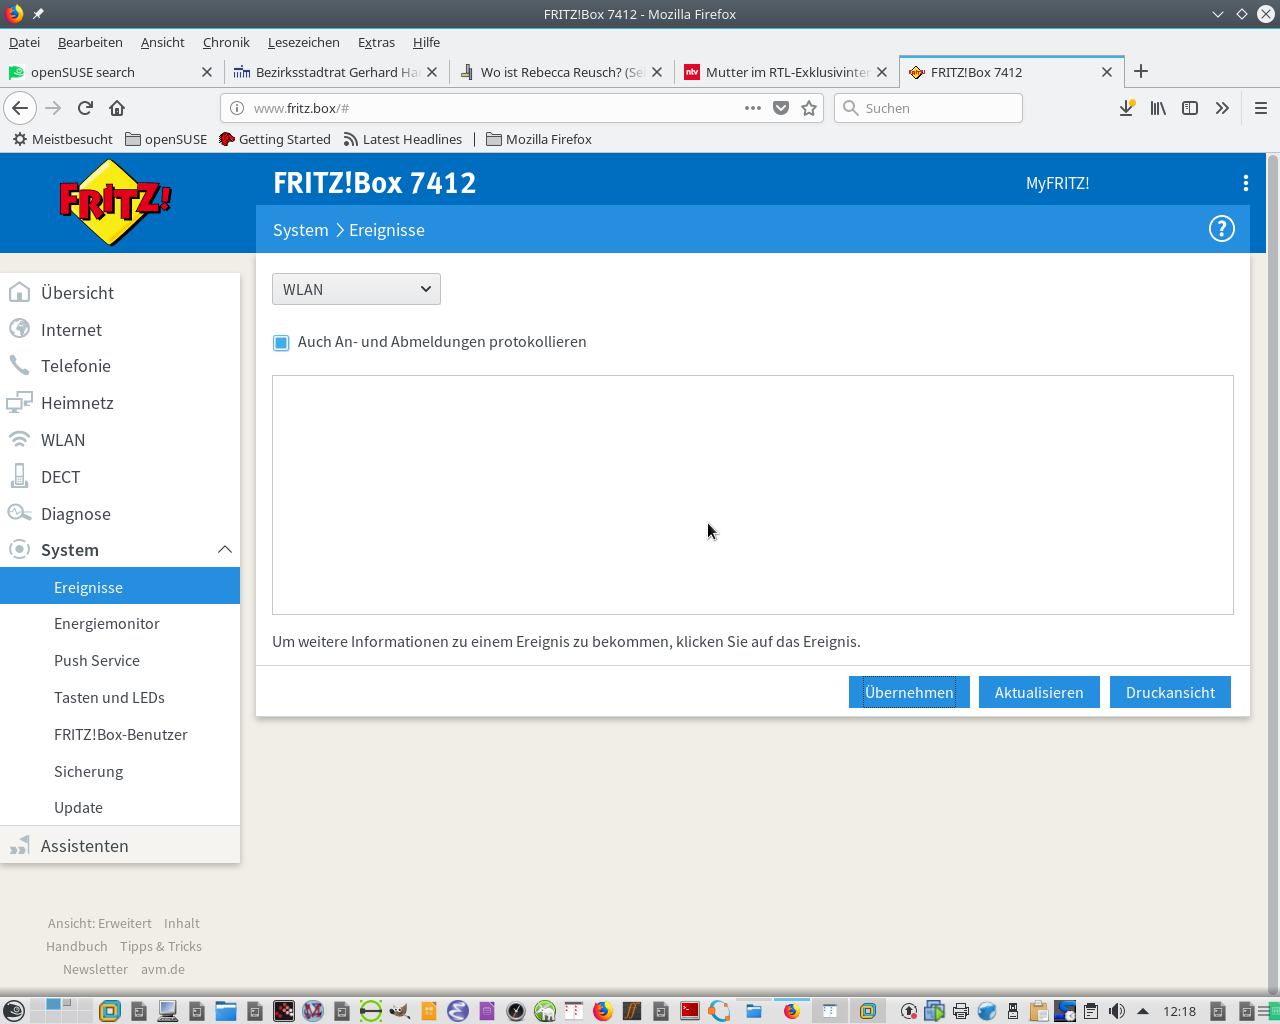Toggle Firefox sidebar icon
The height and width of the screenshot is (1024, 1280).
1190,108
